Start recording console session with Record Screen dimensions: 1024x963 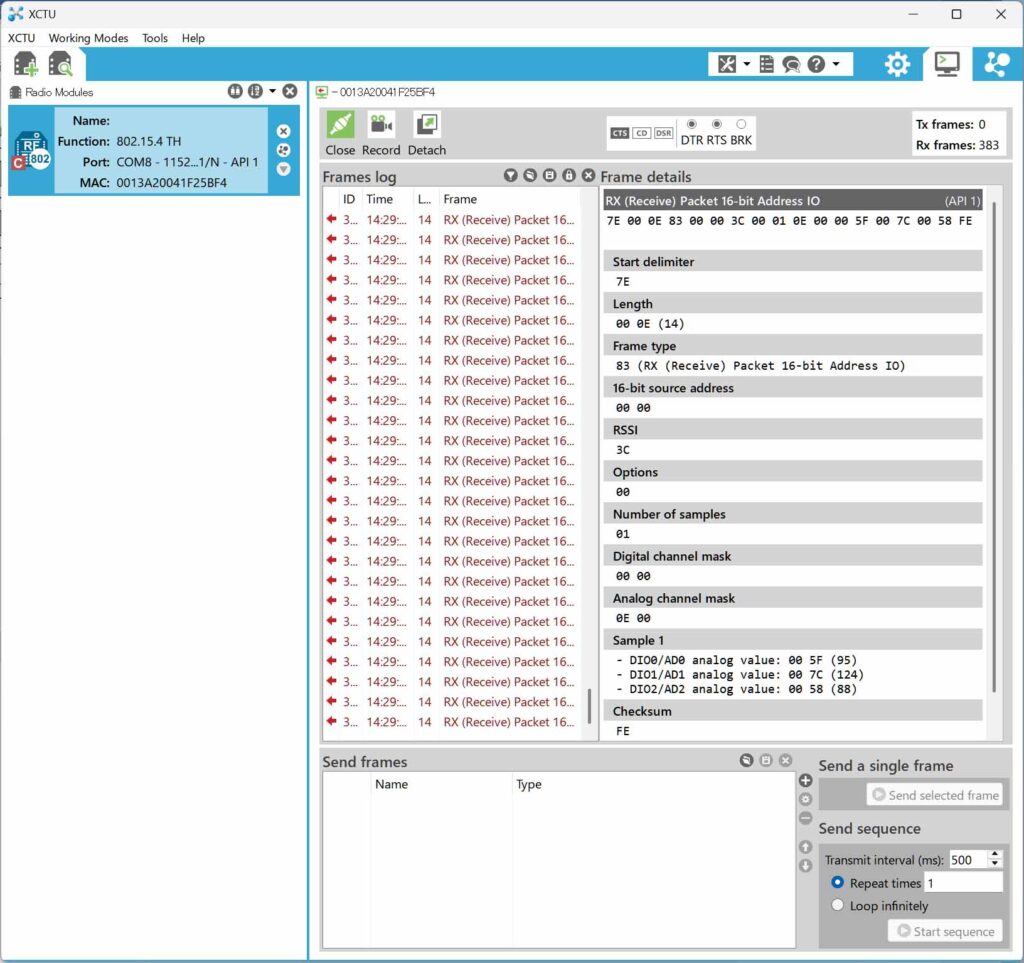pos(381,134)
